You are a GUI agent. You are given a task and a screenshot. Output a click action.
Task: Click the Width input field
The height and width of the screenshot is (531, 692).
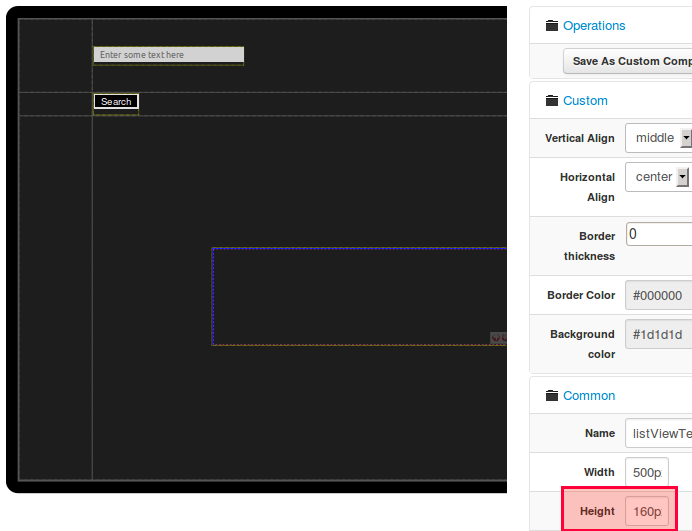(x=647, y=473)
